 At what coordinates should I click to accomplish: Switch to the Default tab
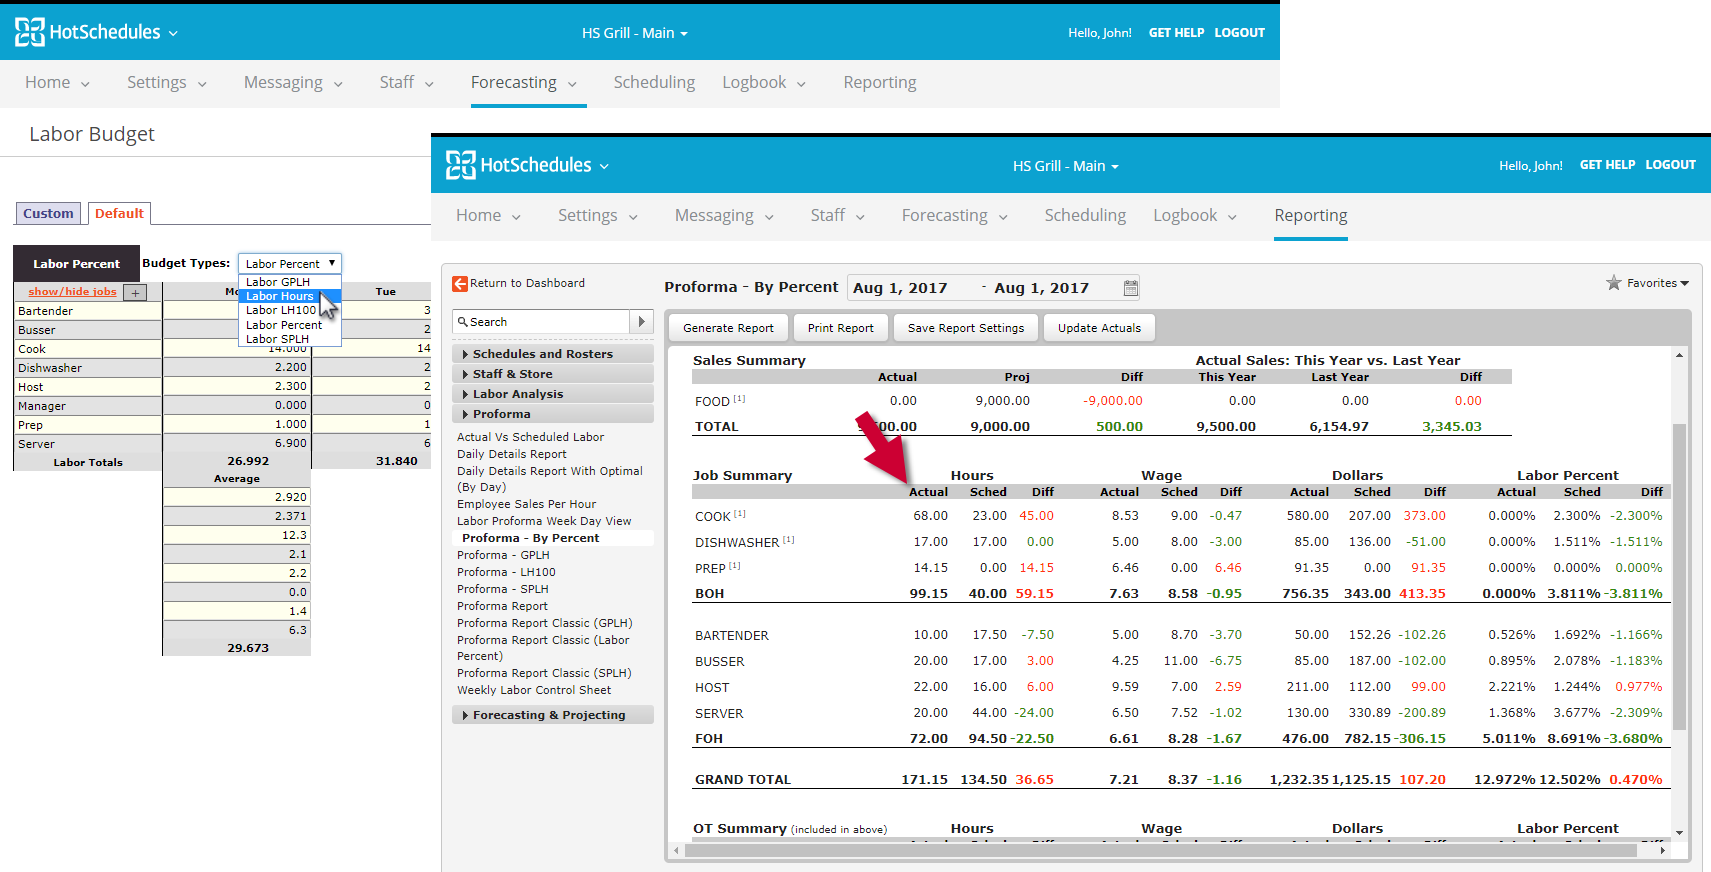click(x=119, y=213)
